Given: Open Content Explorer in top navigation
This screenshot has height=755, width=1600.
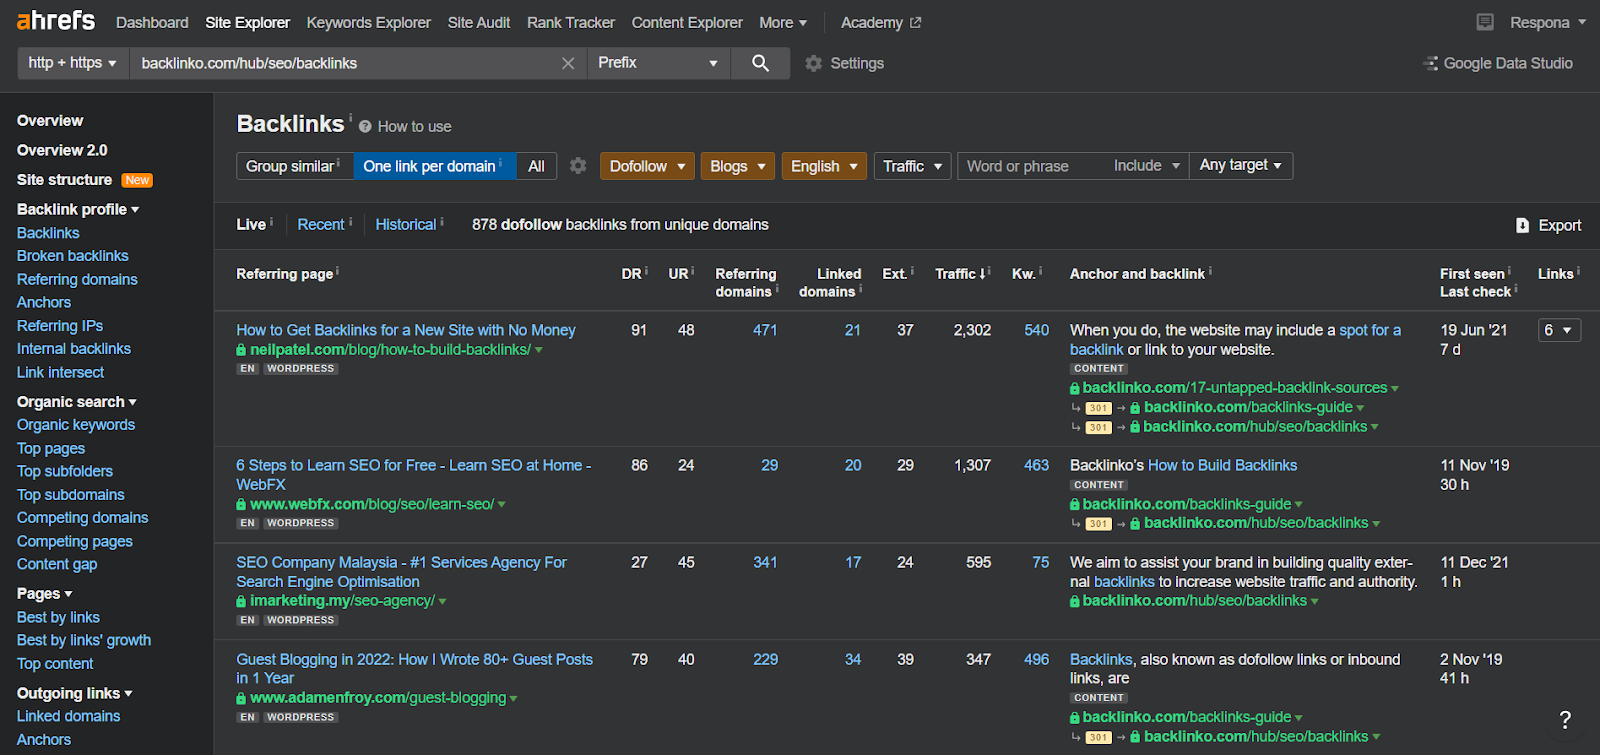Looking at the screenshot, I should pos(687,22).
